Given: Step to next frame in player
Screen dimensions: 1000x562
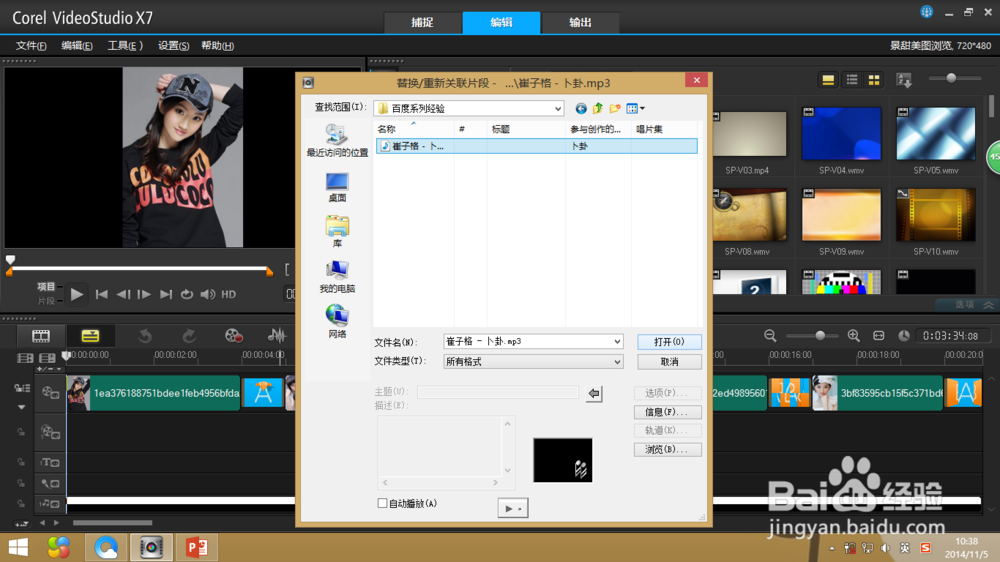Looking at the screenshot, I should 144,294.
